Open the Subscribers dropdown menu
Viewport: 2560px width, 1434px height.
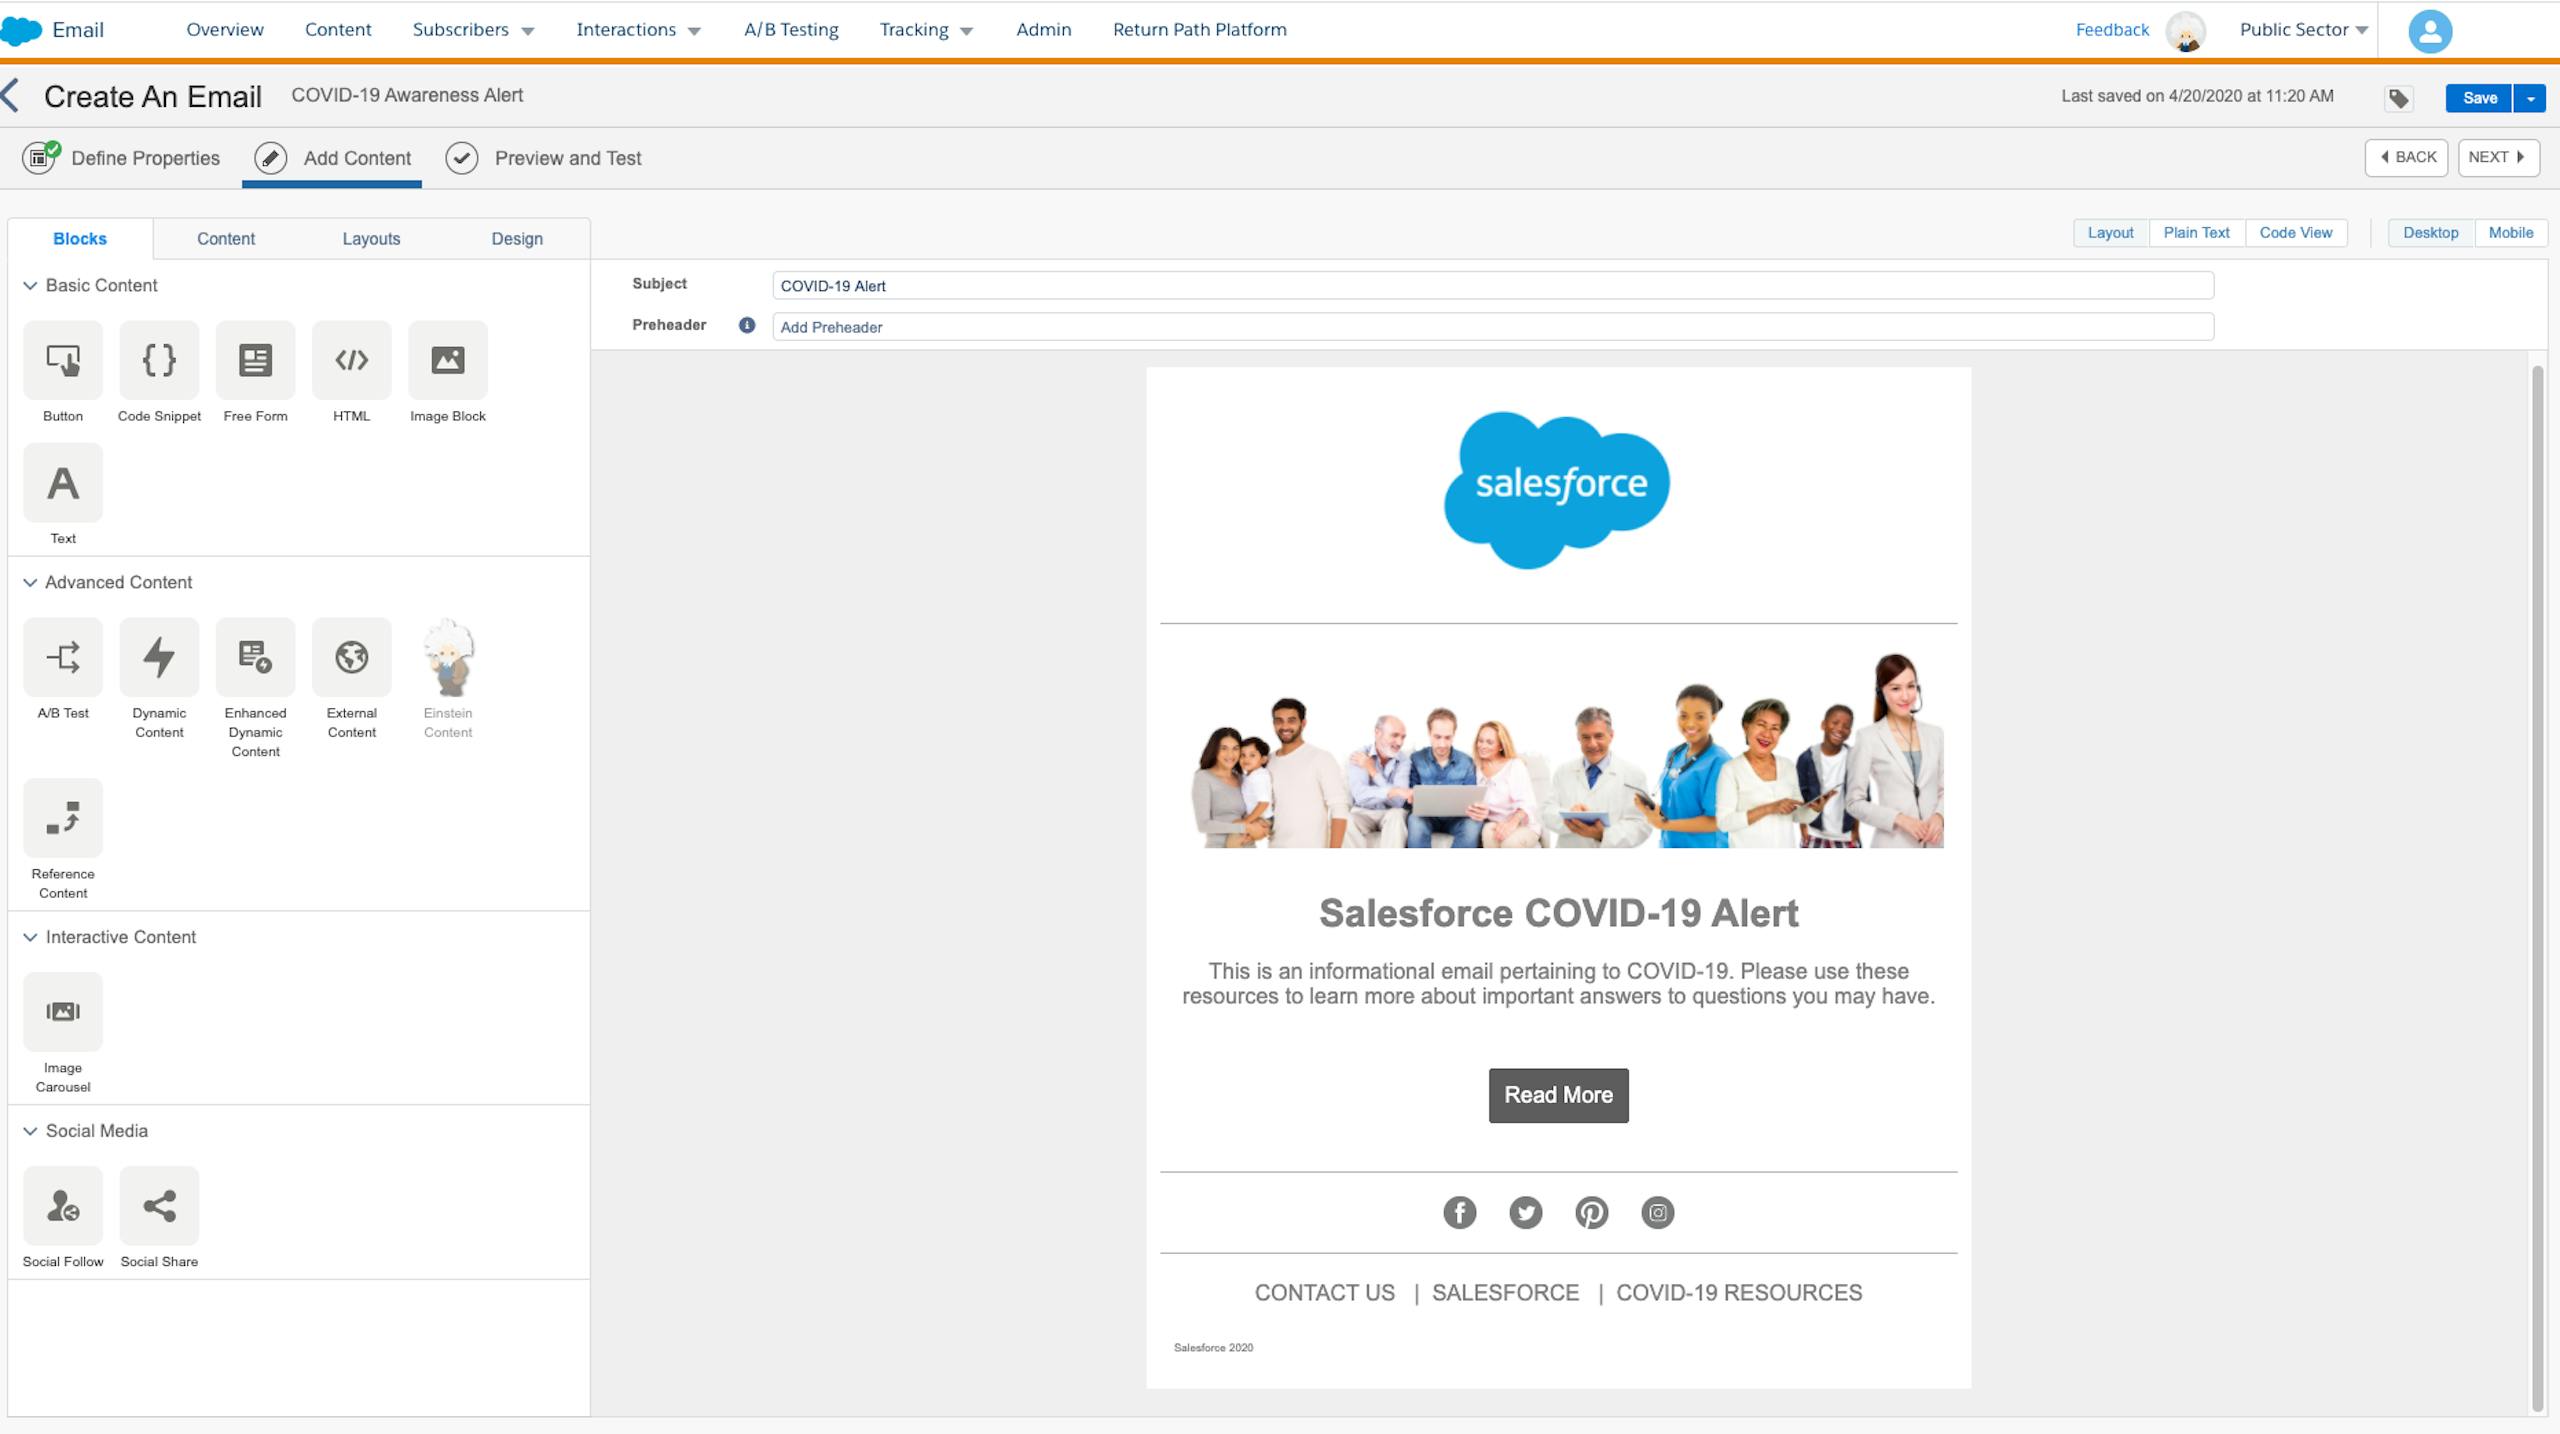click(x=473, y=30)
